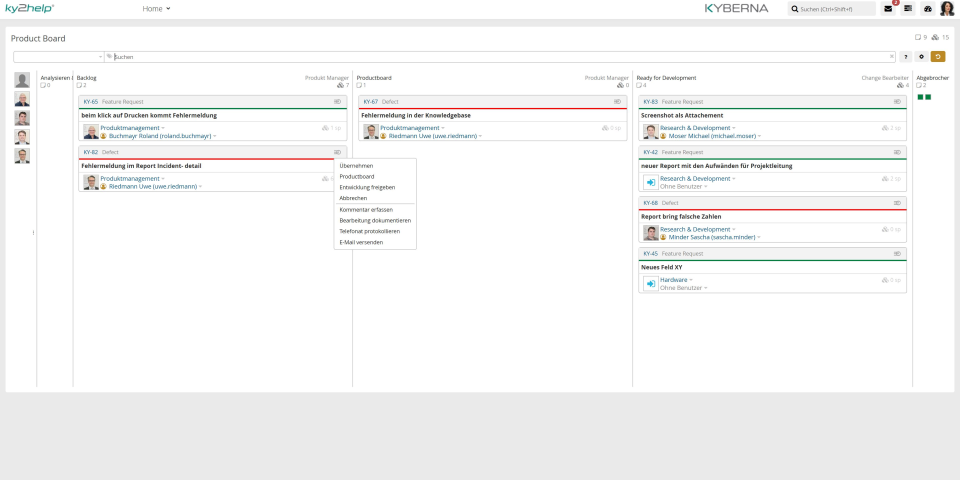Choose Bearbeitung dokumentieren menu entry
The image size is (960, 480).
[375, 220]
